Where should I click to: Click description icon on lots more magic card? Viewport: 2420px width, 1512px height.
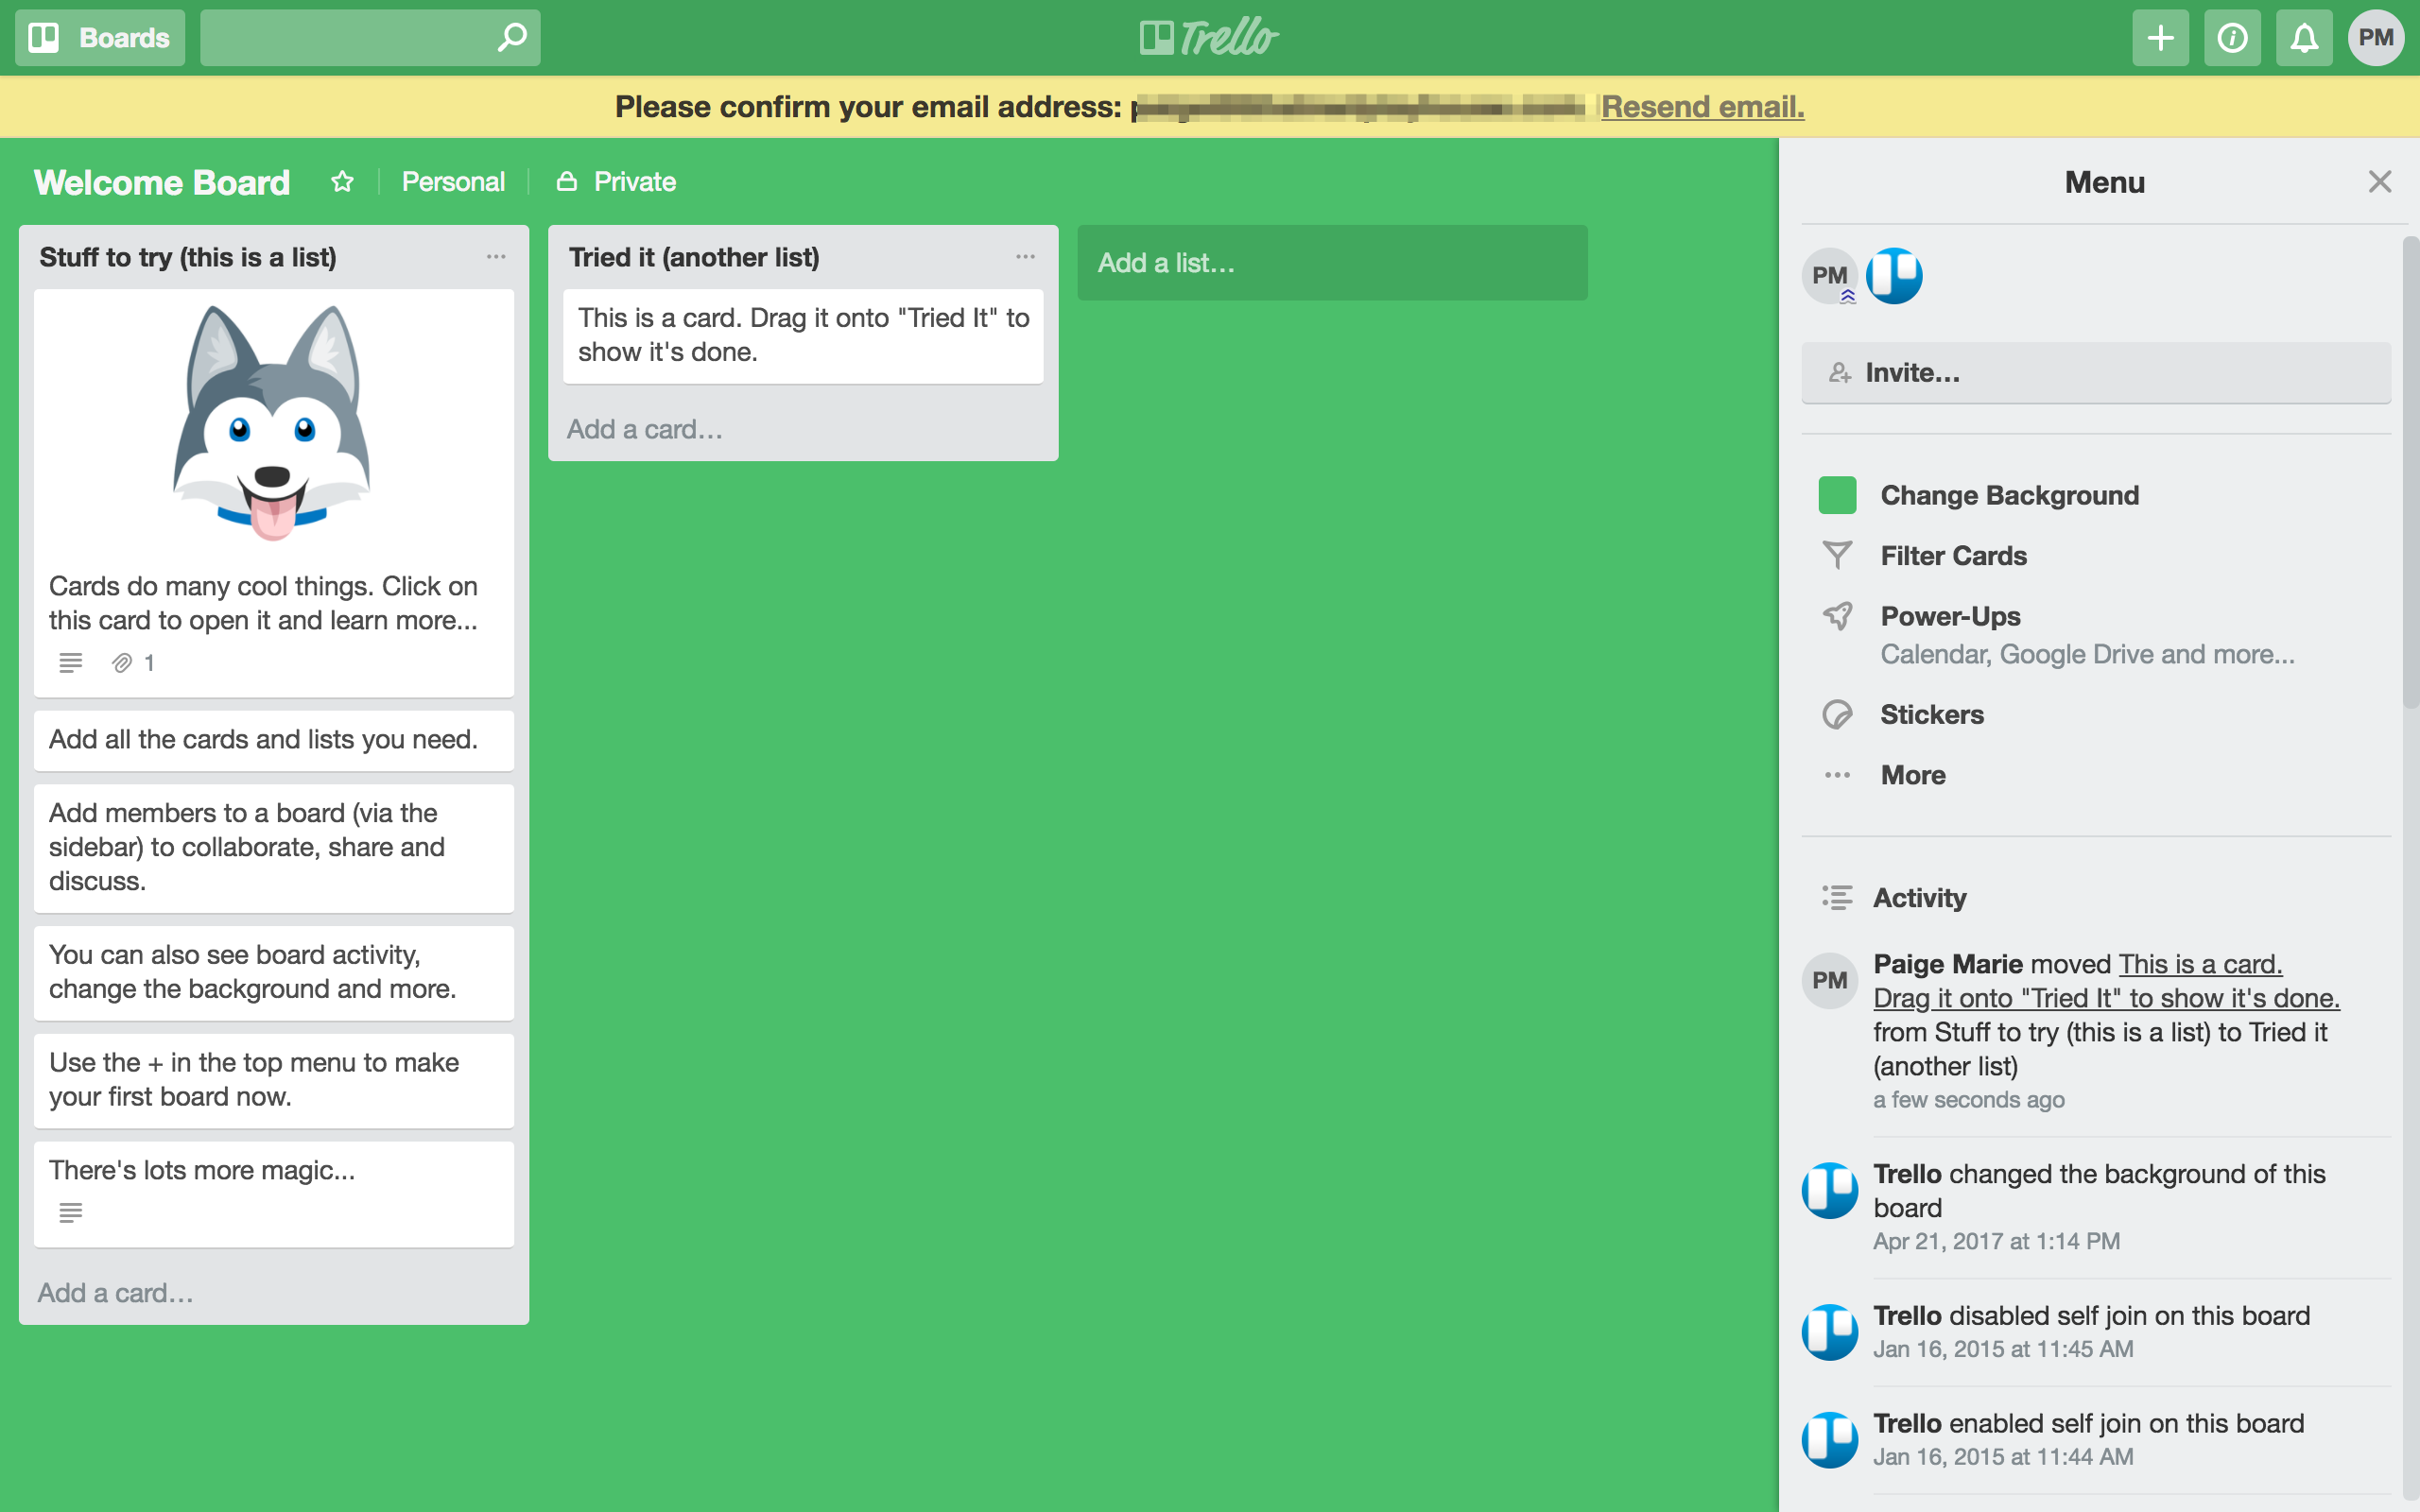tap(70, 1213)
